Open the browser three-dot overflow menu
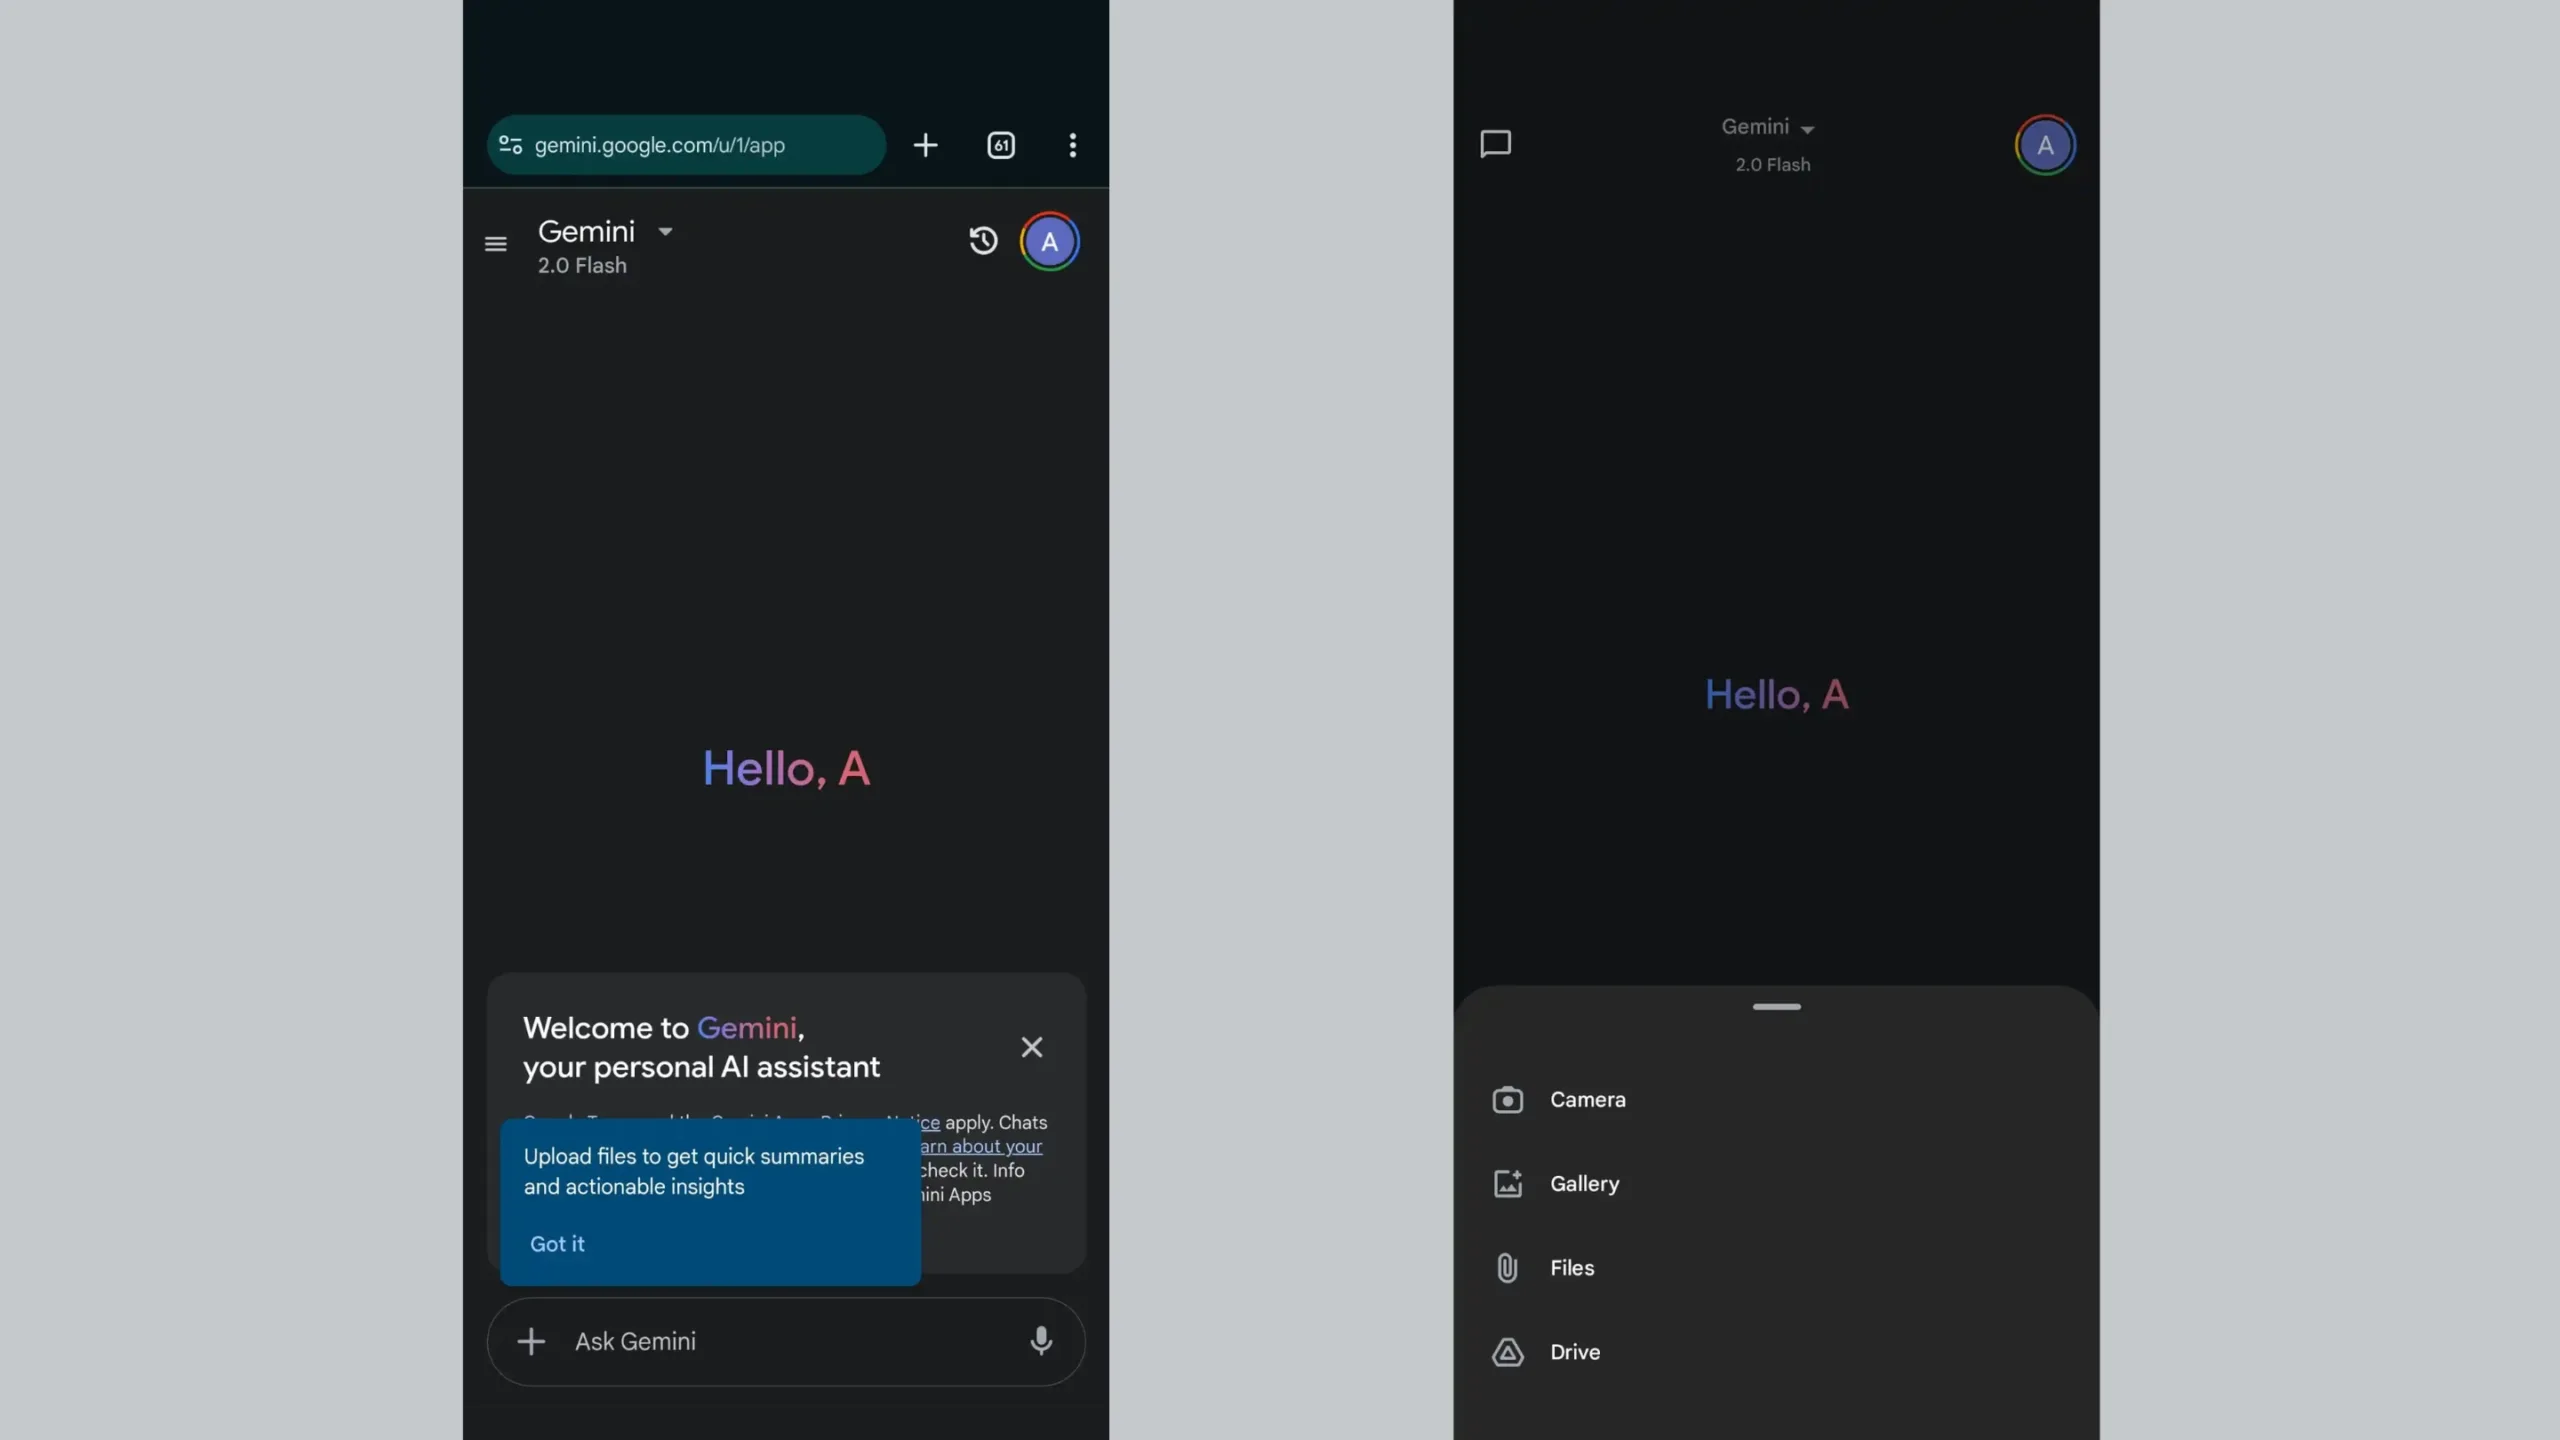The width and height of the screenshot is (2560, 1440). 1073,145
